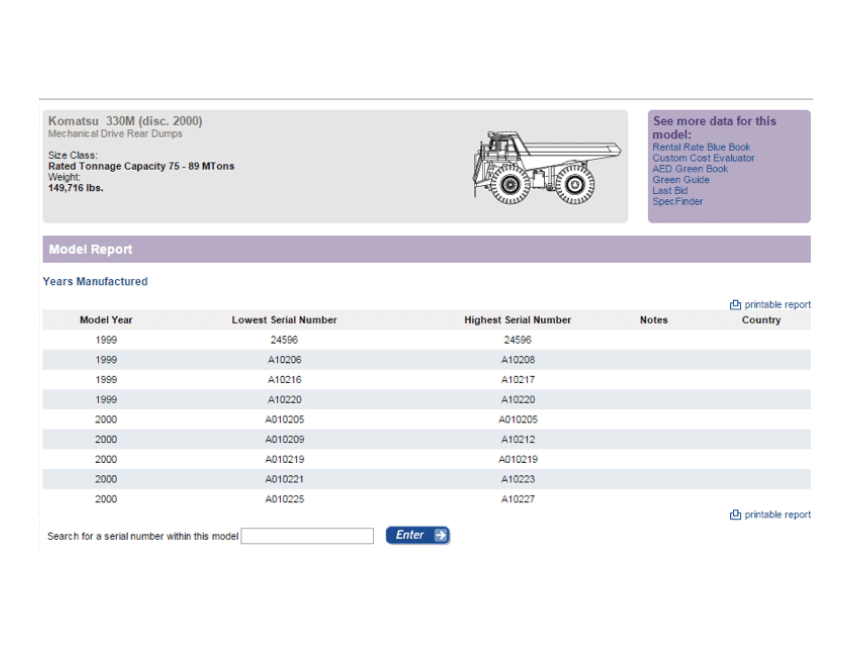
Task: Open the Custom Cost Evaluator link
Action: click(x=703, y=158)
